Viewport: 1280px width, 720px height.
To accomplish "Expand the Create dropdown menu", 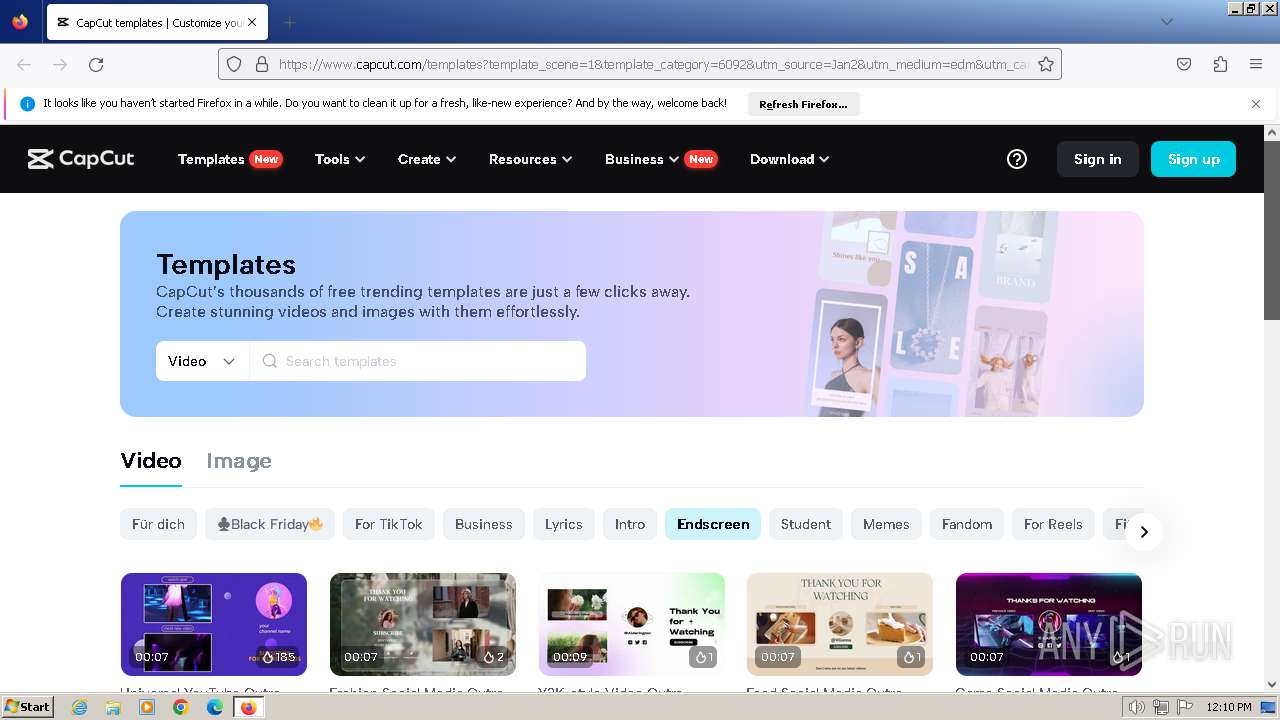I will pos(427,159).
